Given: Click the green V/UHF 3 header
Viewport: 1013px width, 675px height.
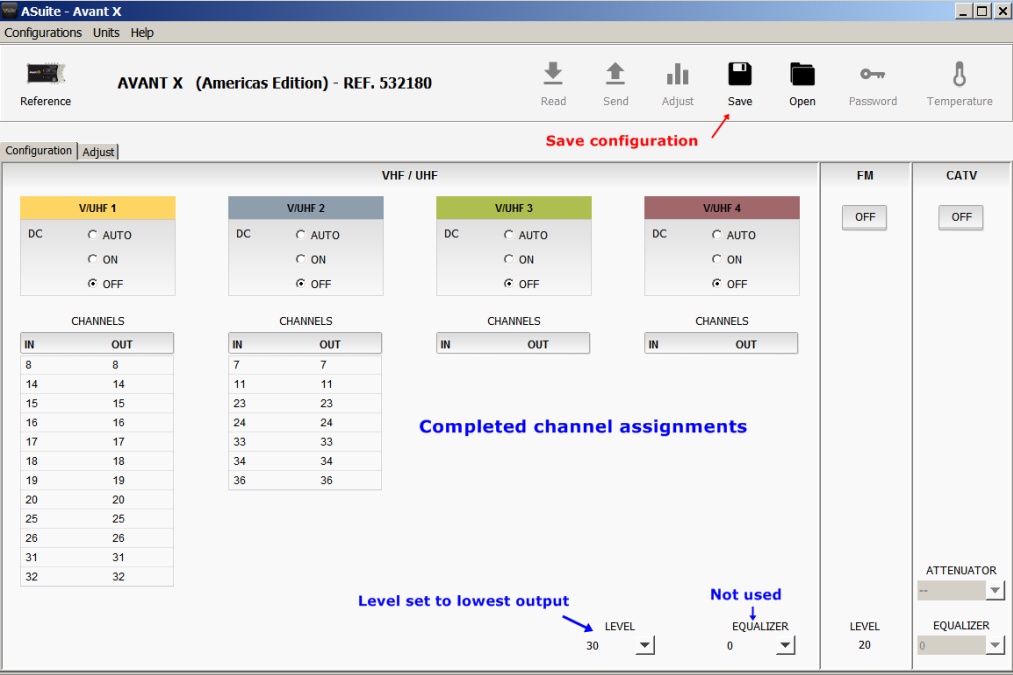Looking at the screenshot, I should (x=513, y=208).
